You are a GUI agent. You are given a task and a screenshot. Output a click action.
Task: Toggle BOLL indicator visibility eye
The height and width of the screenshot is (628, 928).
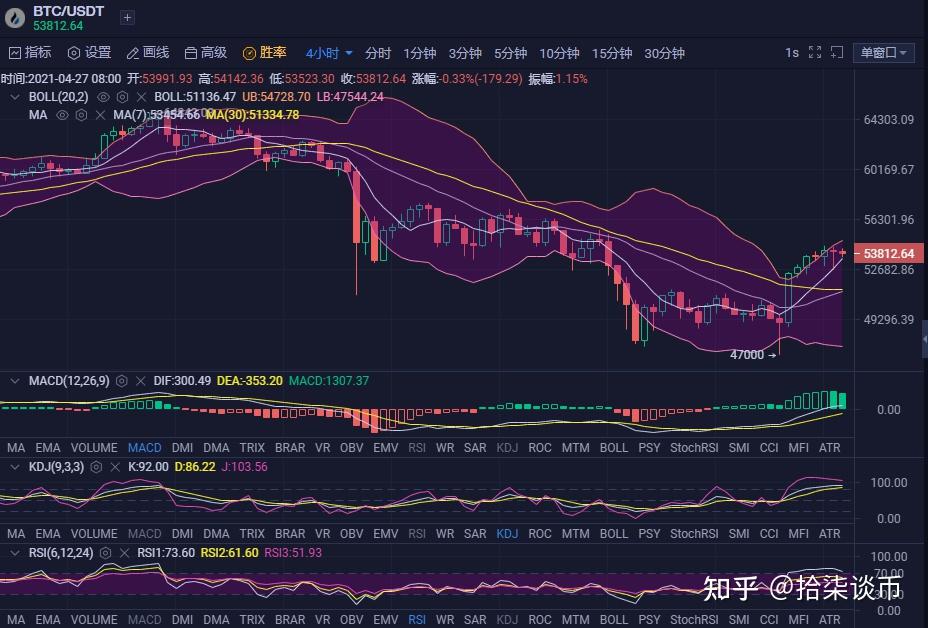pyautogui.click(x=103, y=96)
